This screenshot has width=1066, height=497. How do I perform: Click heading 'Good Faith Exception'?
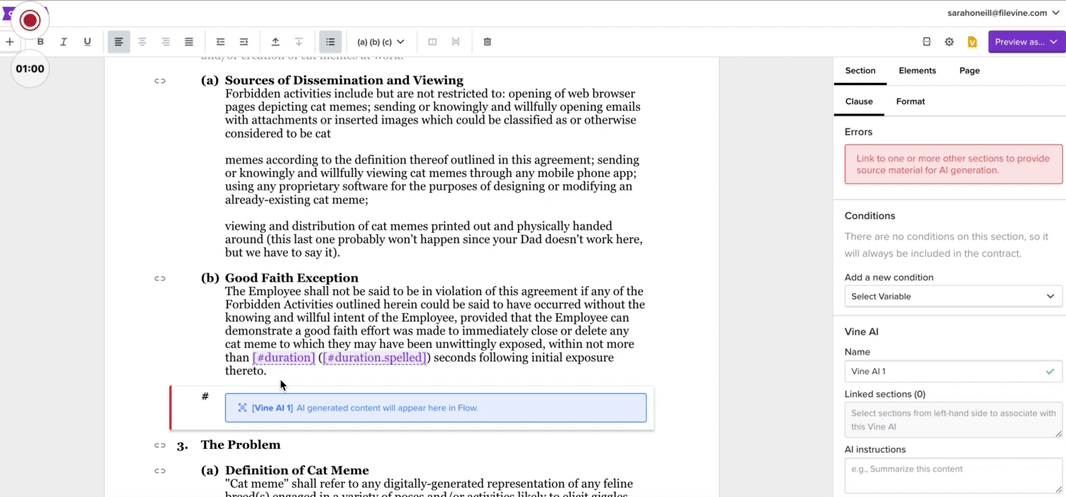pyautogui.click(x=291, y=278)
